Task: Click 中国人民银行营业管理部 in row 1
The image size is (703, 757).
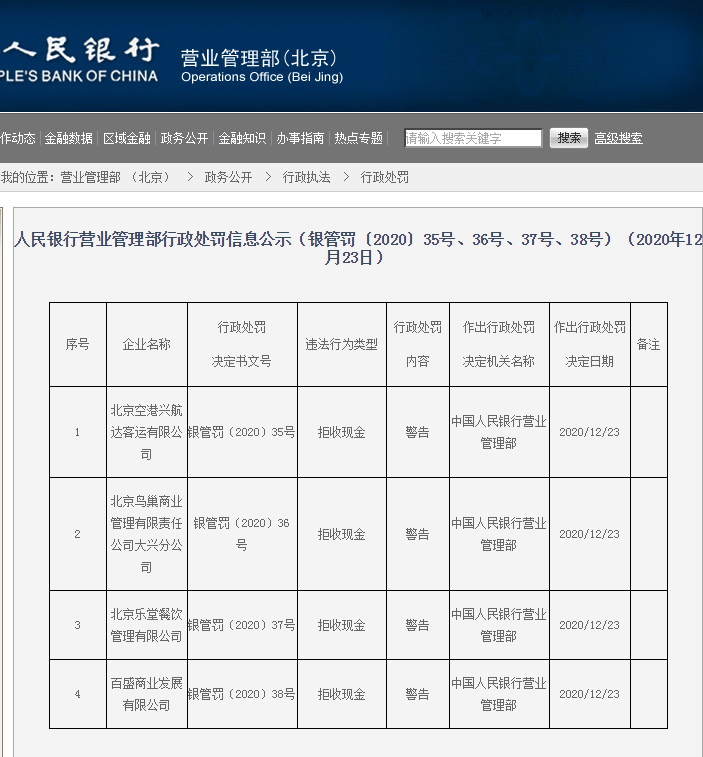Action: tap(499, 432)
